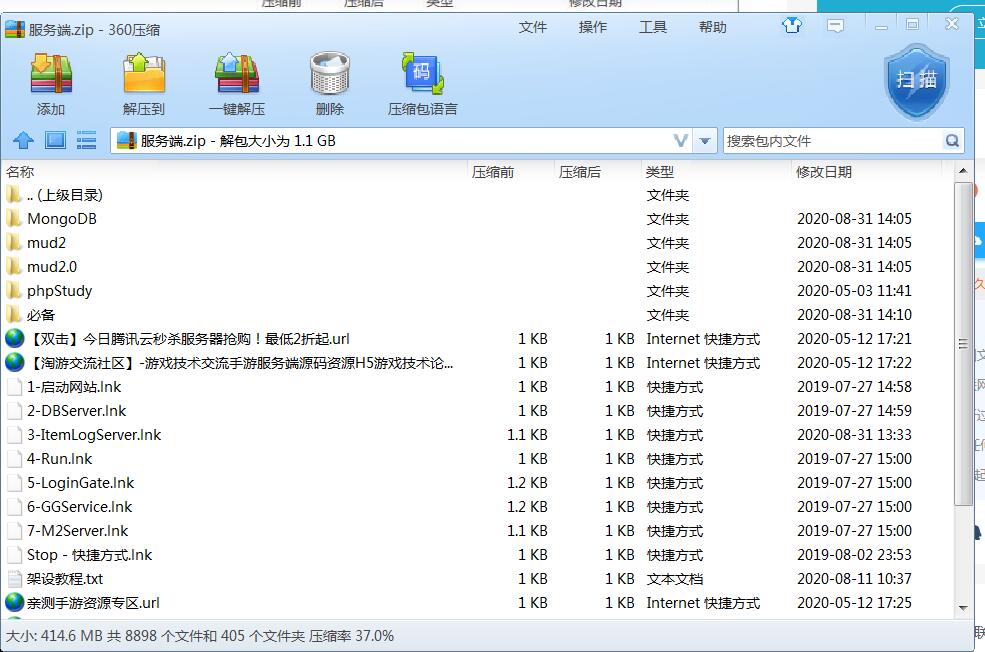The width and height of the screenshot is (985, 652).
Task: Select the MongoDB folder
Action: 61,219
